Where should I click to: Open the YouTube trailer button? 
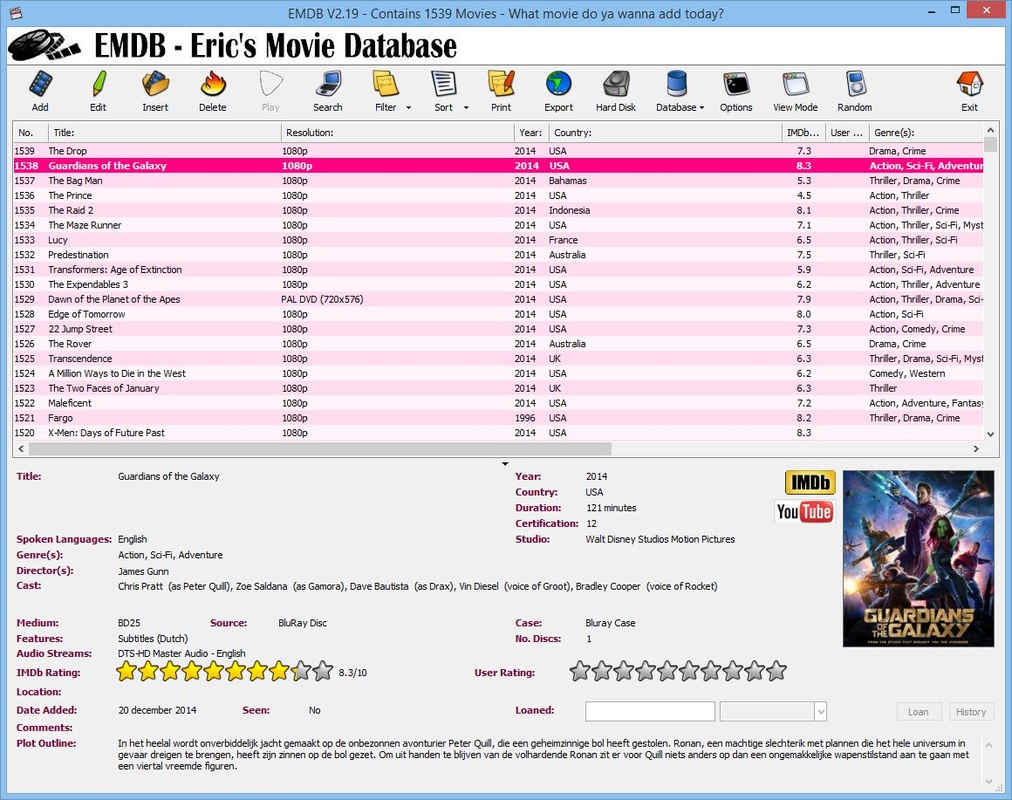coord(804,512)
